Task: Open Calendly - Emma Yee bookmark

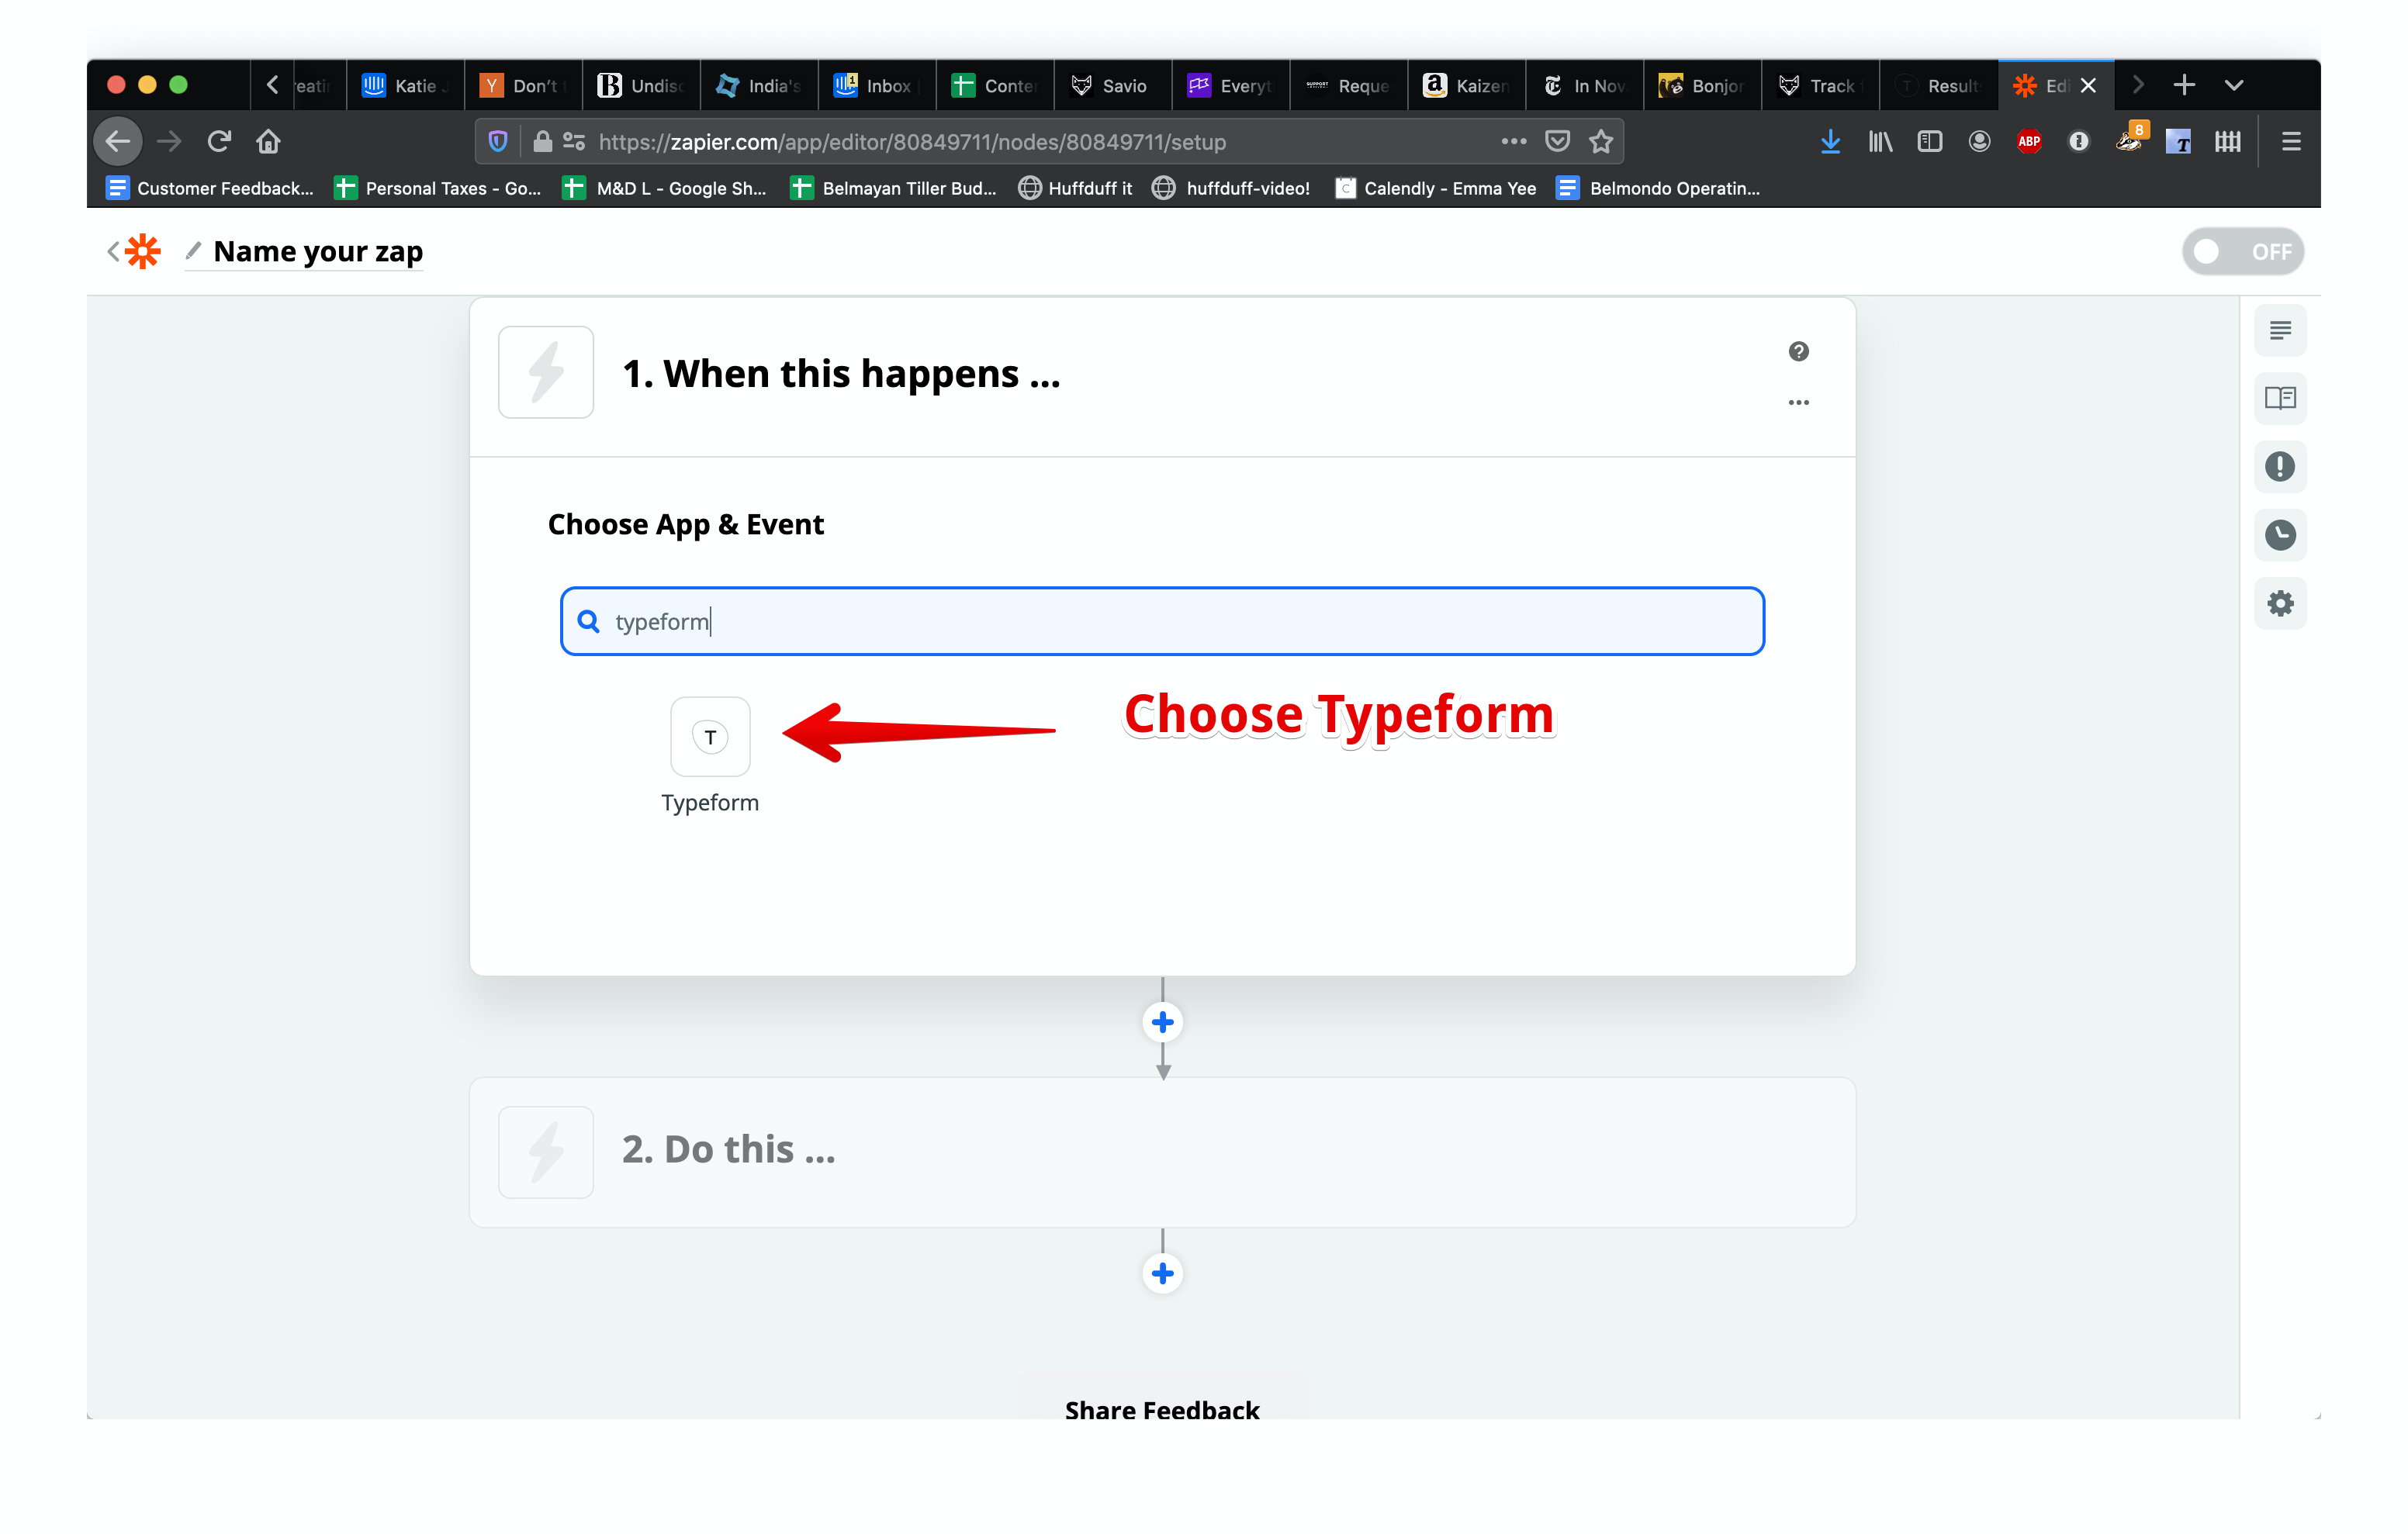Action: (1436, 188)
